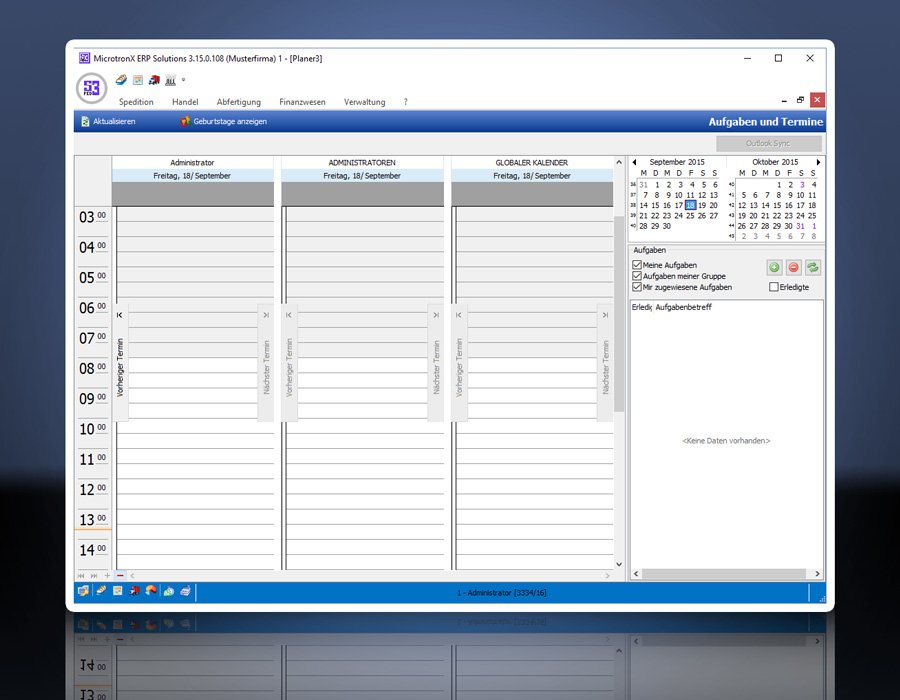Click the plus navigator button below planner
900x700 pixels.
[107, 575]
